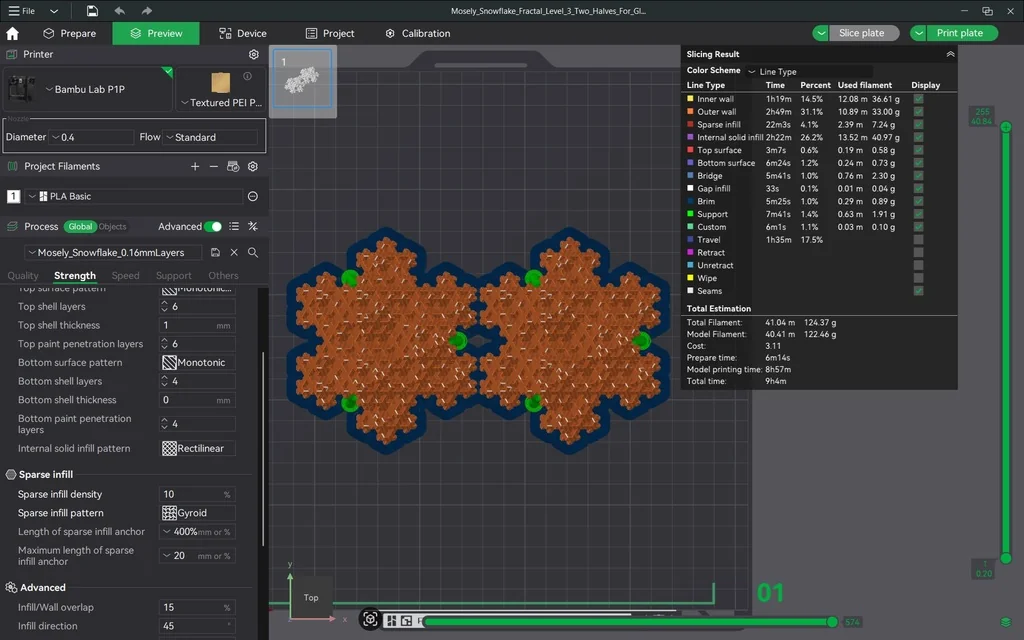Image resolution: width=1024 pixels, height=640 pixels.
Task: Select the plate 1 thumbnail
Action: 302,80
